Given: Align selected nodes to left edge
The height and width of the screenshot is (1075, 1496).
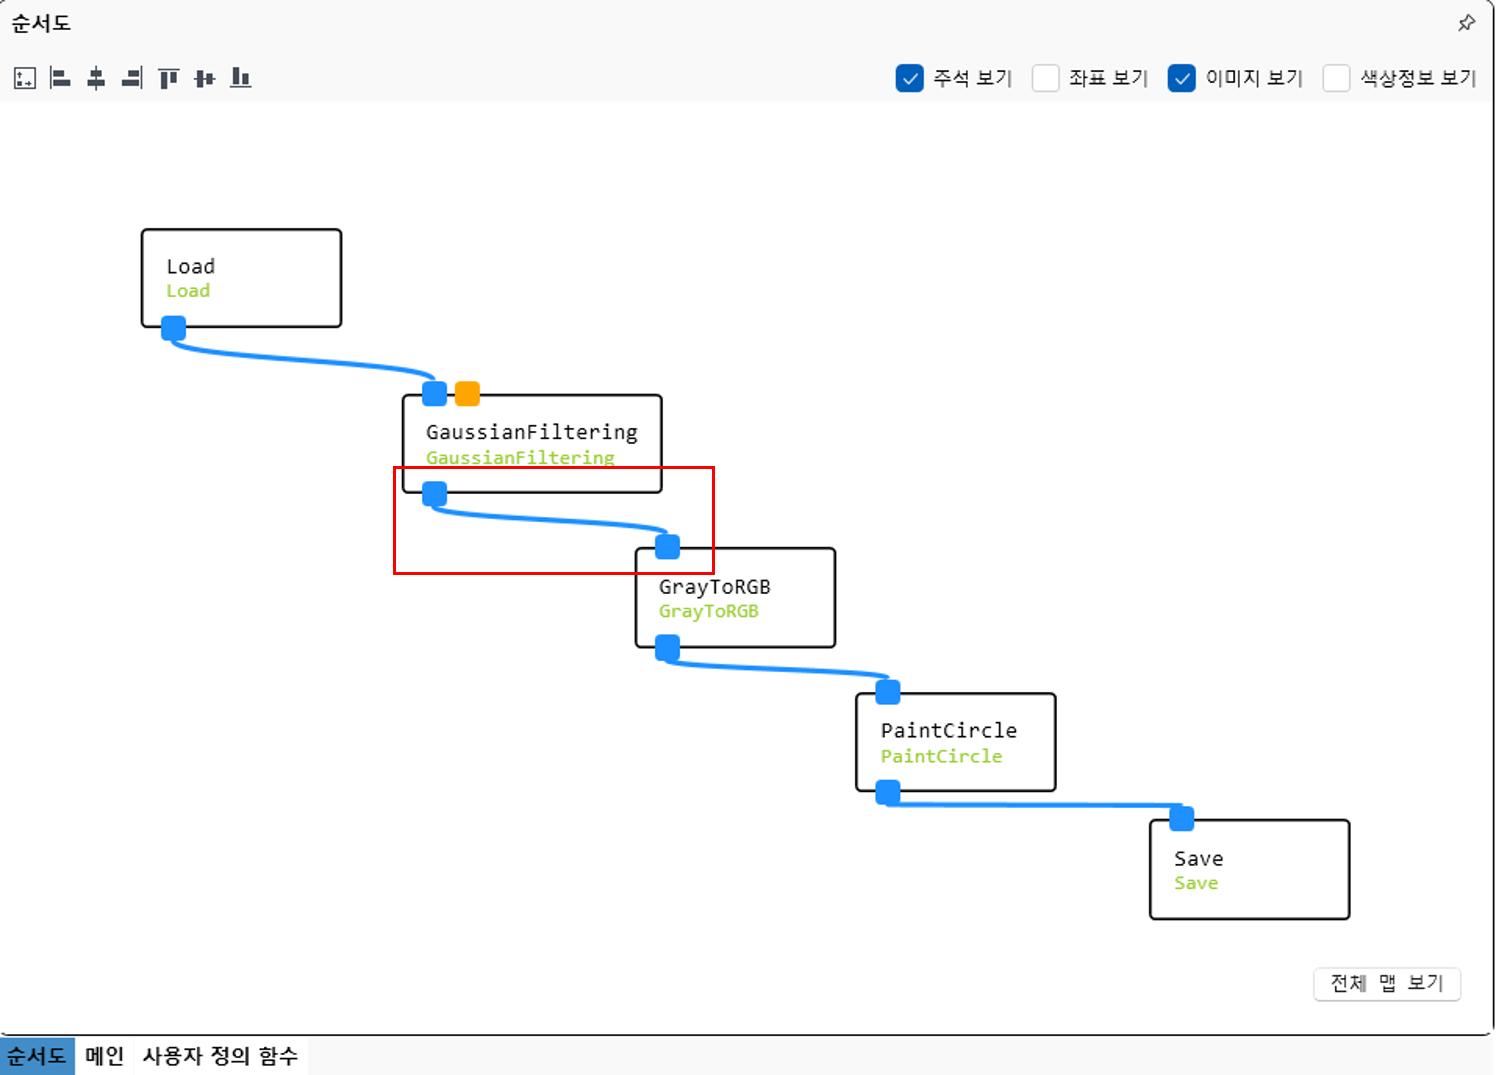Looking at the screenshot, I should 60,78.
